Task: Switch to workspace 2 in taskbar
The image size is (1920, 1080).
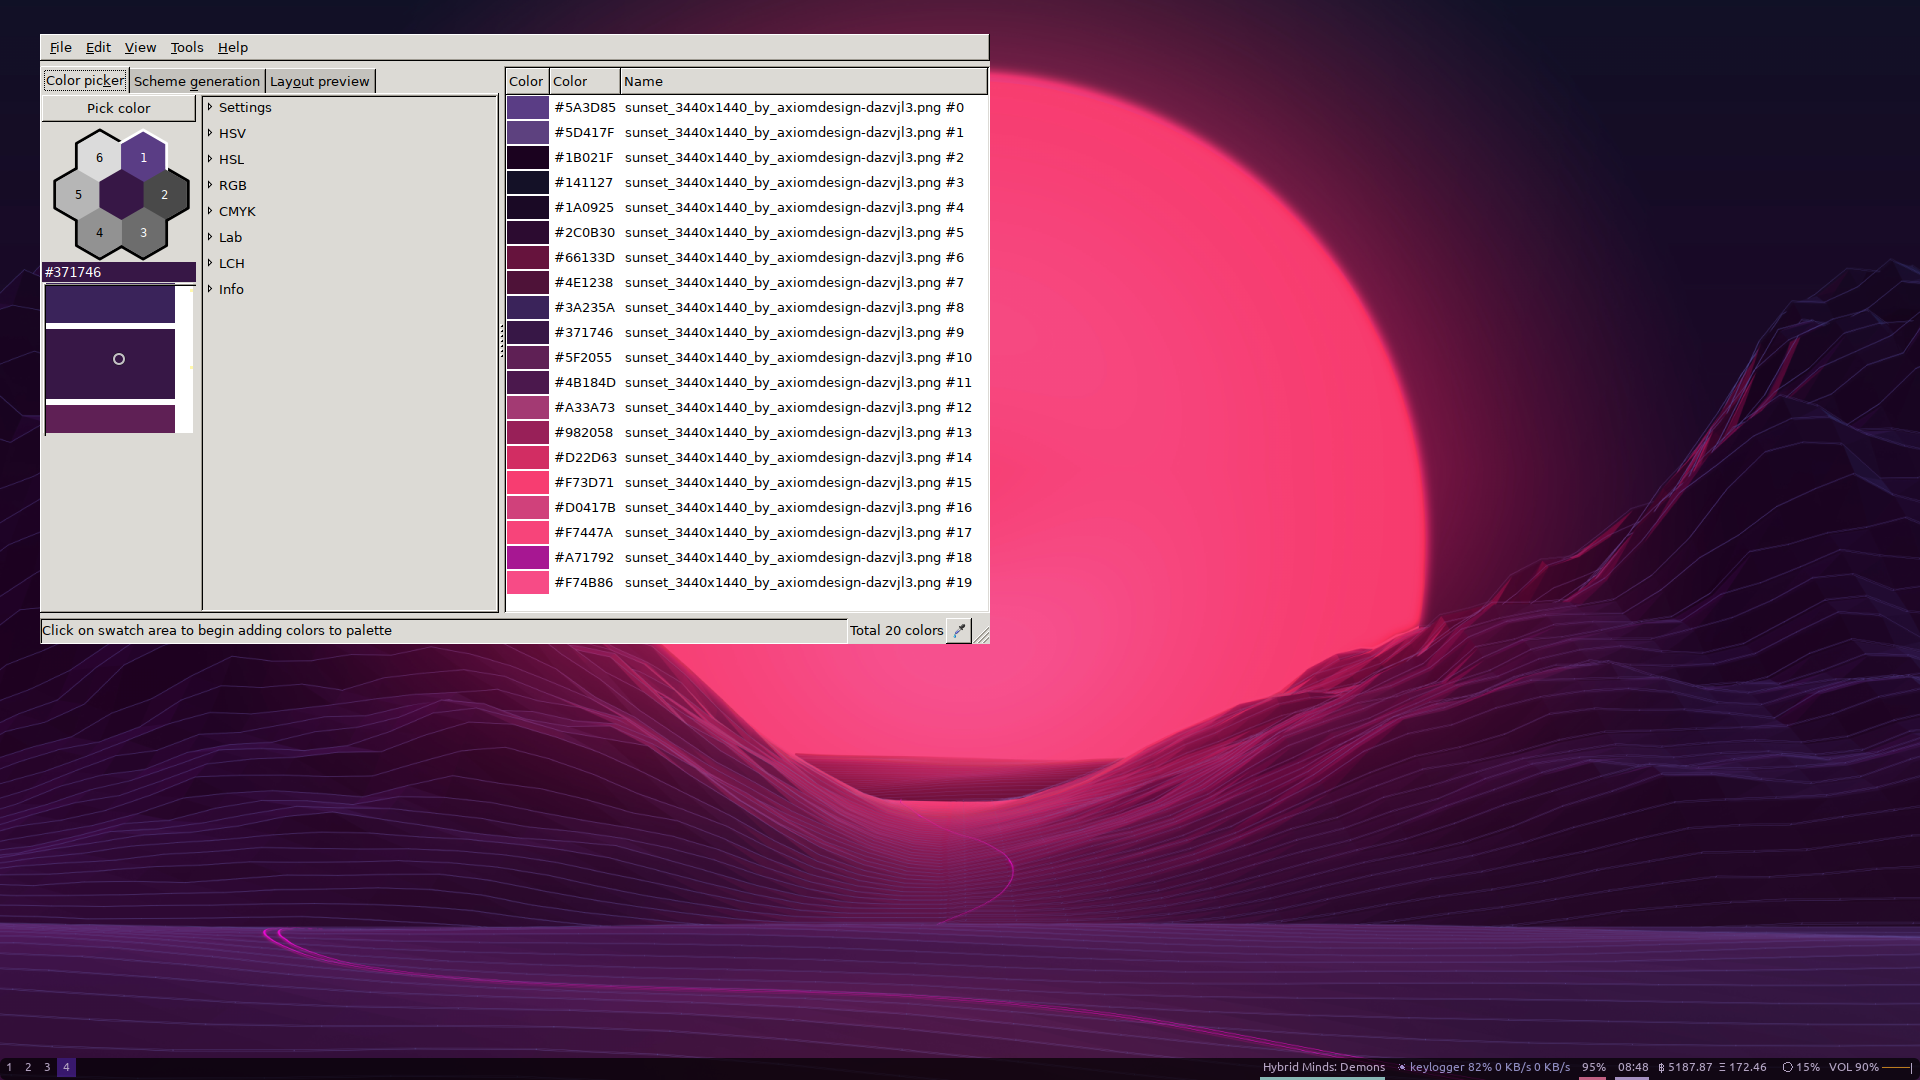Action: 28,1067
